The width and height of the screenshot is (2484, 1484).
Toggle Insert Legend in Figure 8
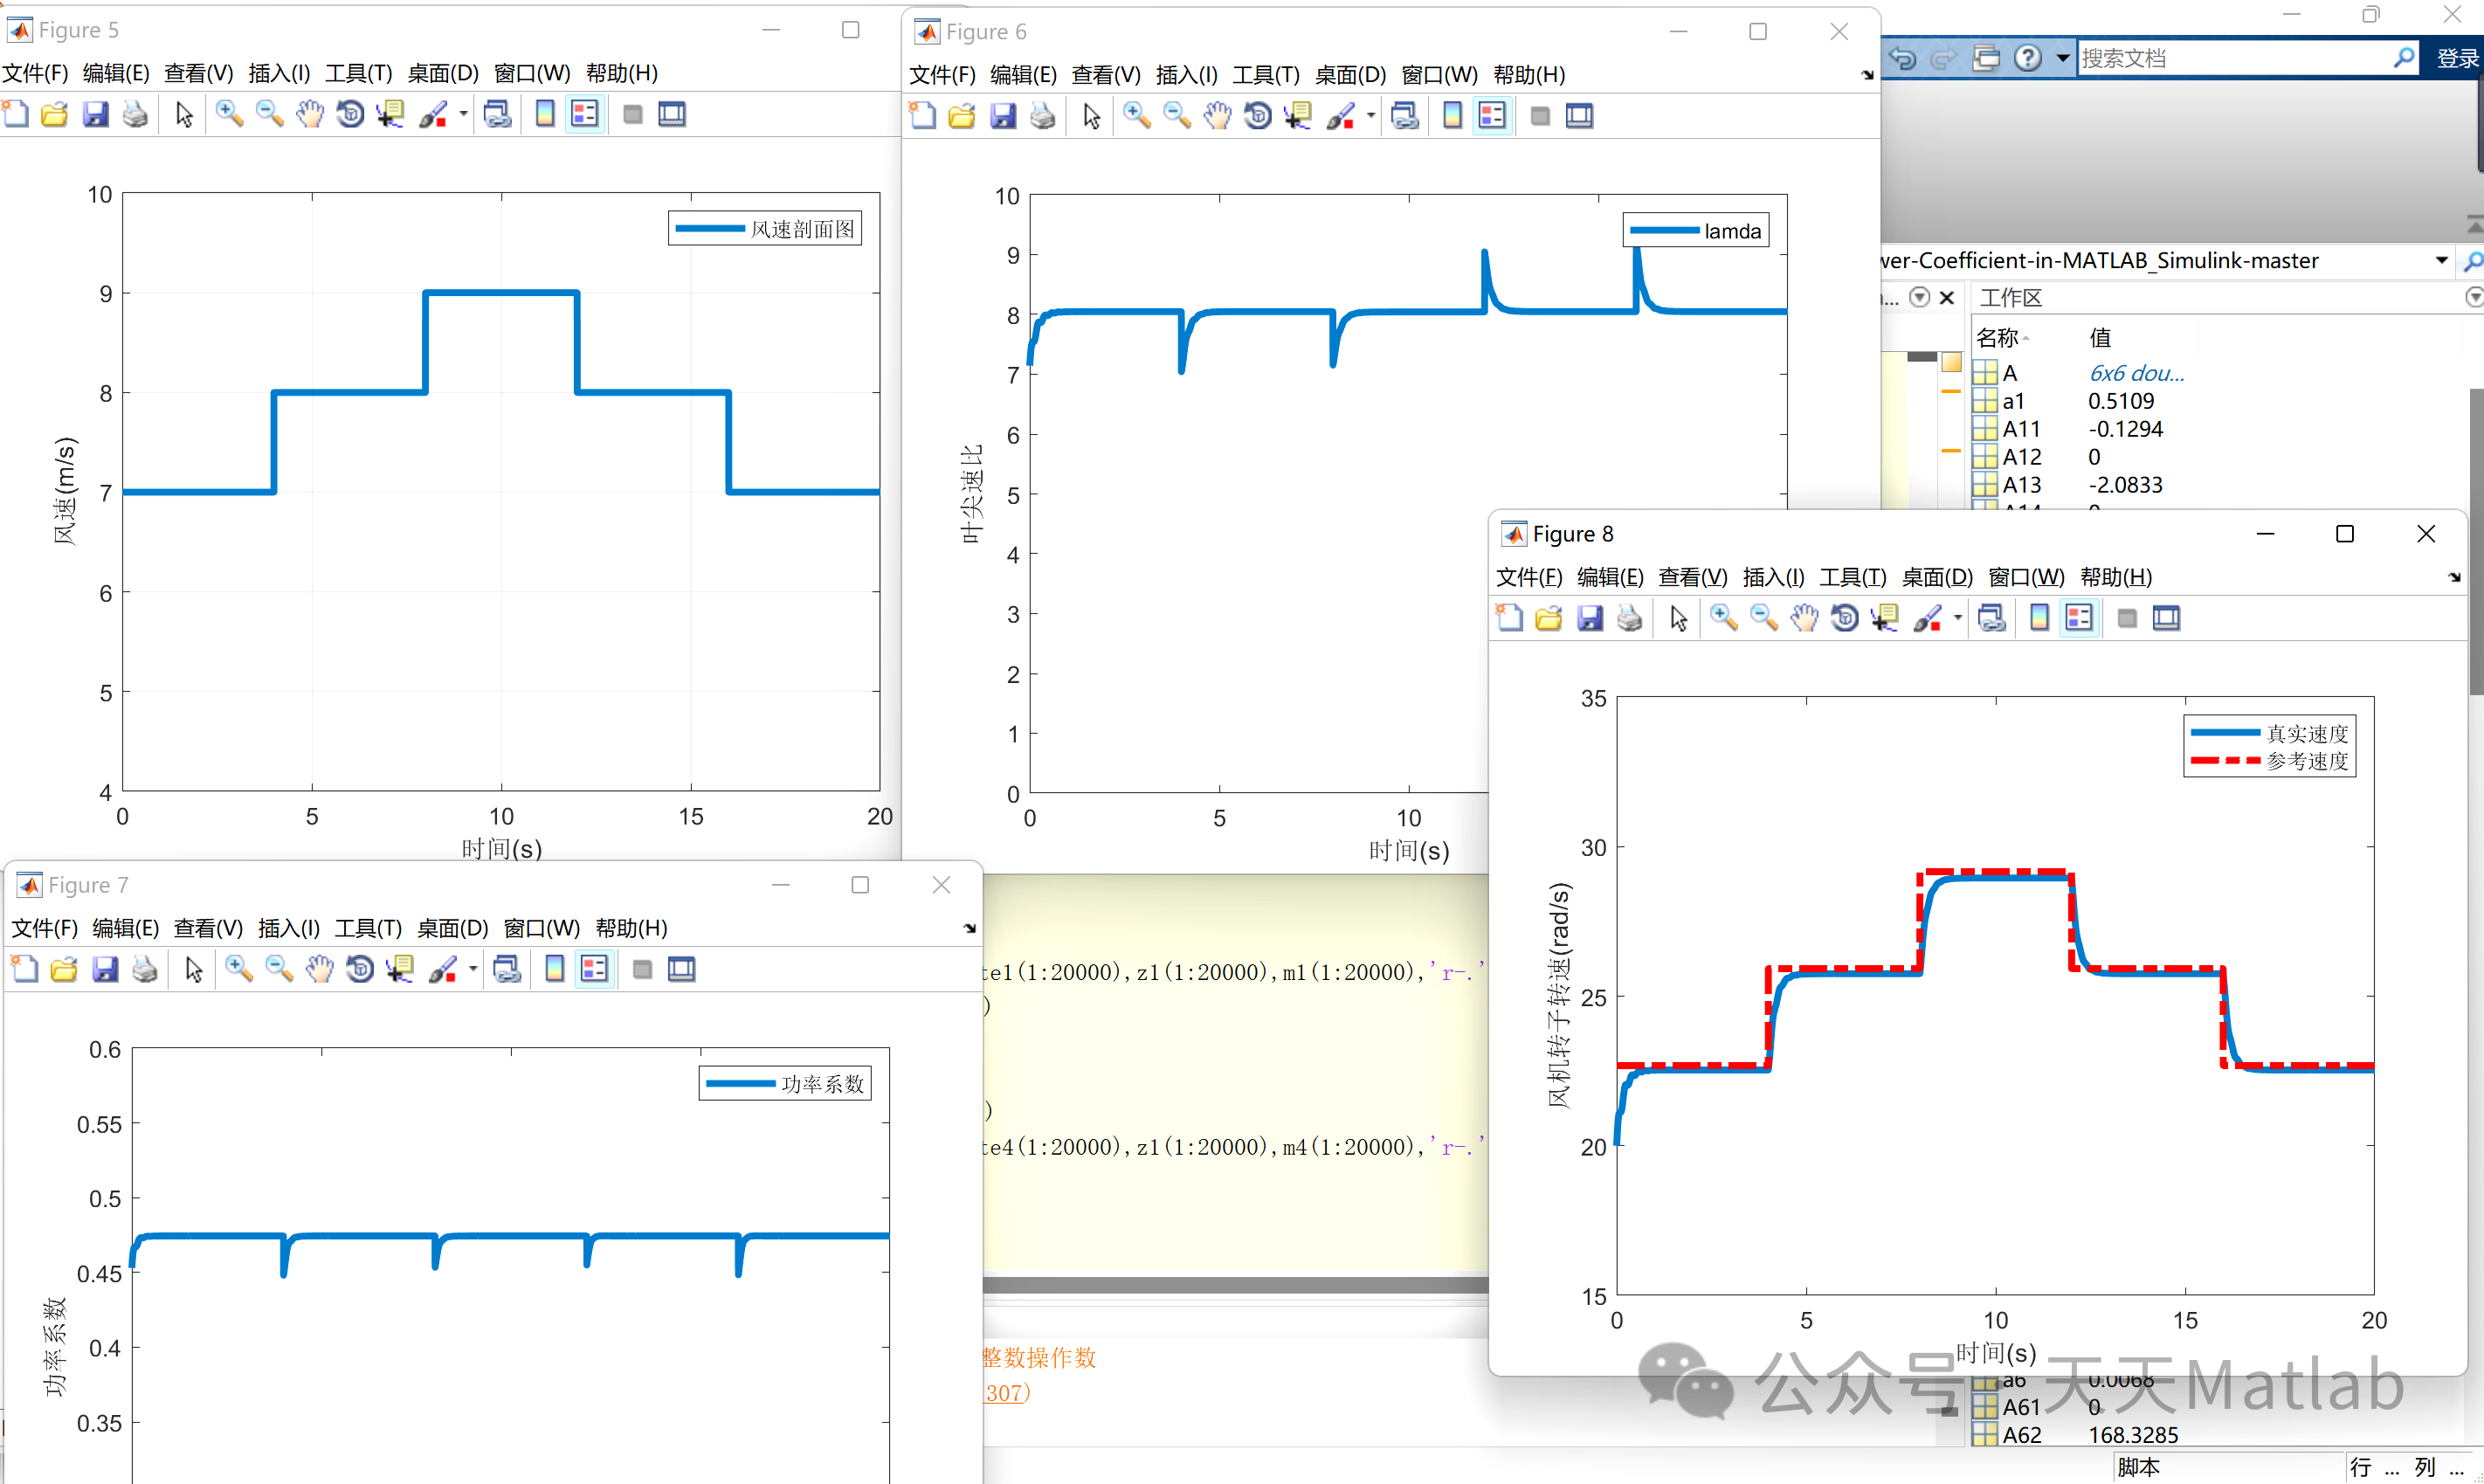[x=2079, y=618]
